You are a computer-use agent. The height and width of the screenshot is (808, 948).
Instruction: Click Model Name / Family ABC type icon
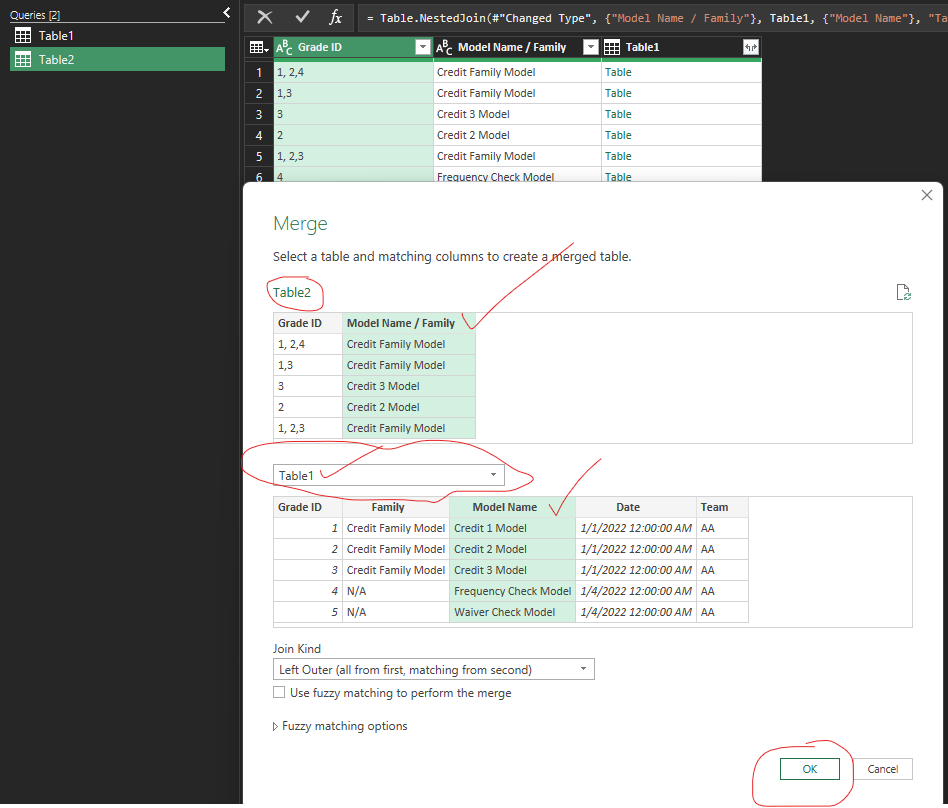click(x=444, y=47)
